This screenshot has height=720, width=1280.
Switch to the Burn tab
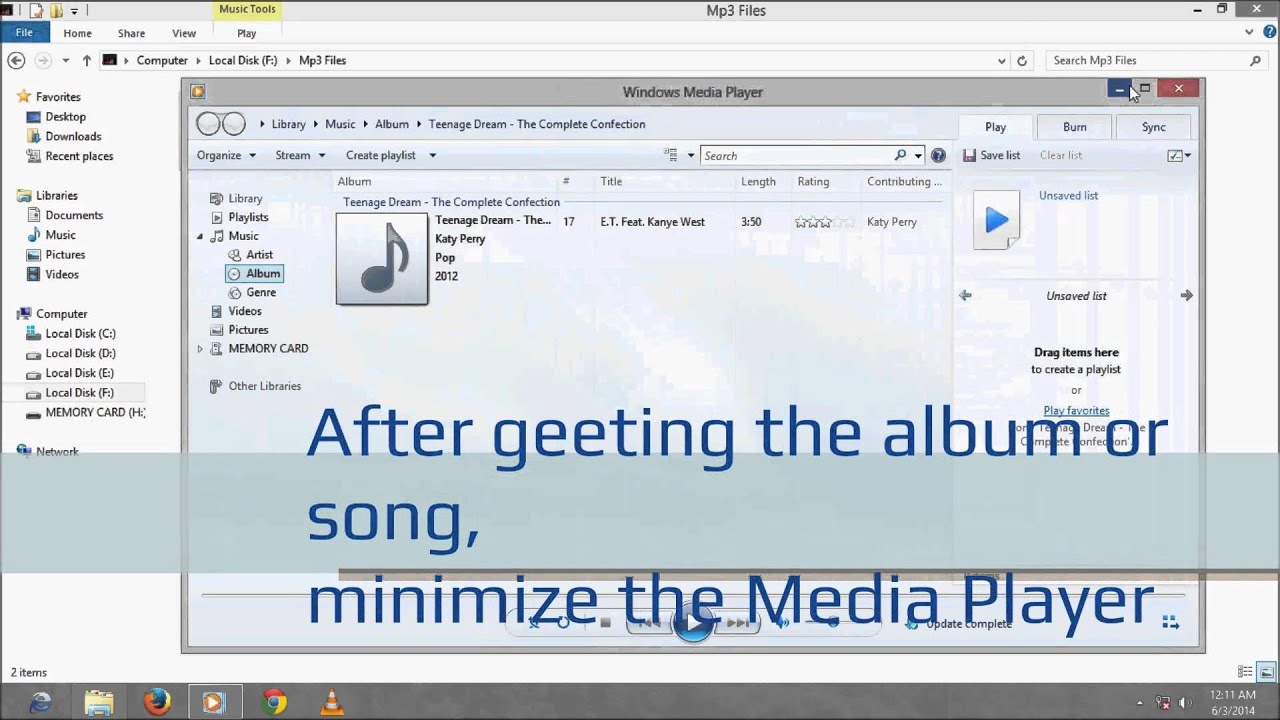[x=1074, y=127]
